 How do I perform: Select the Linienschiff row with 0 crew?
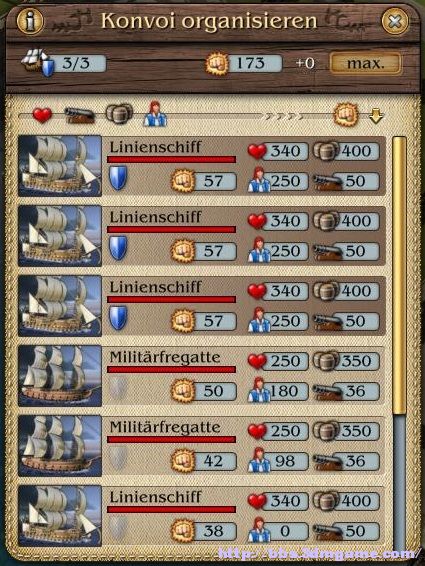pyautogui.click(x=202, y=516)
